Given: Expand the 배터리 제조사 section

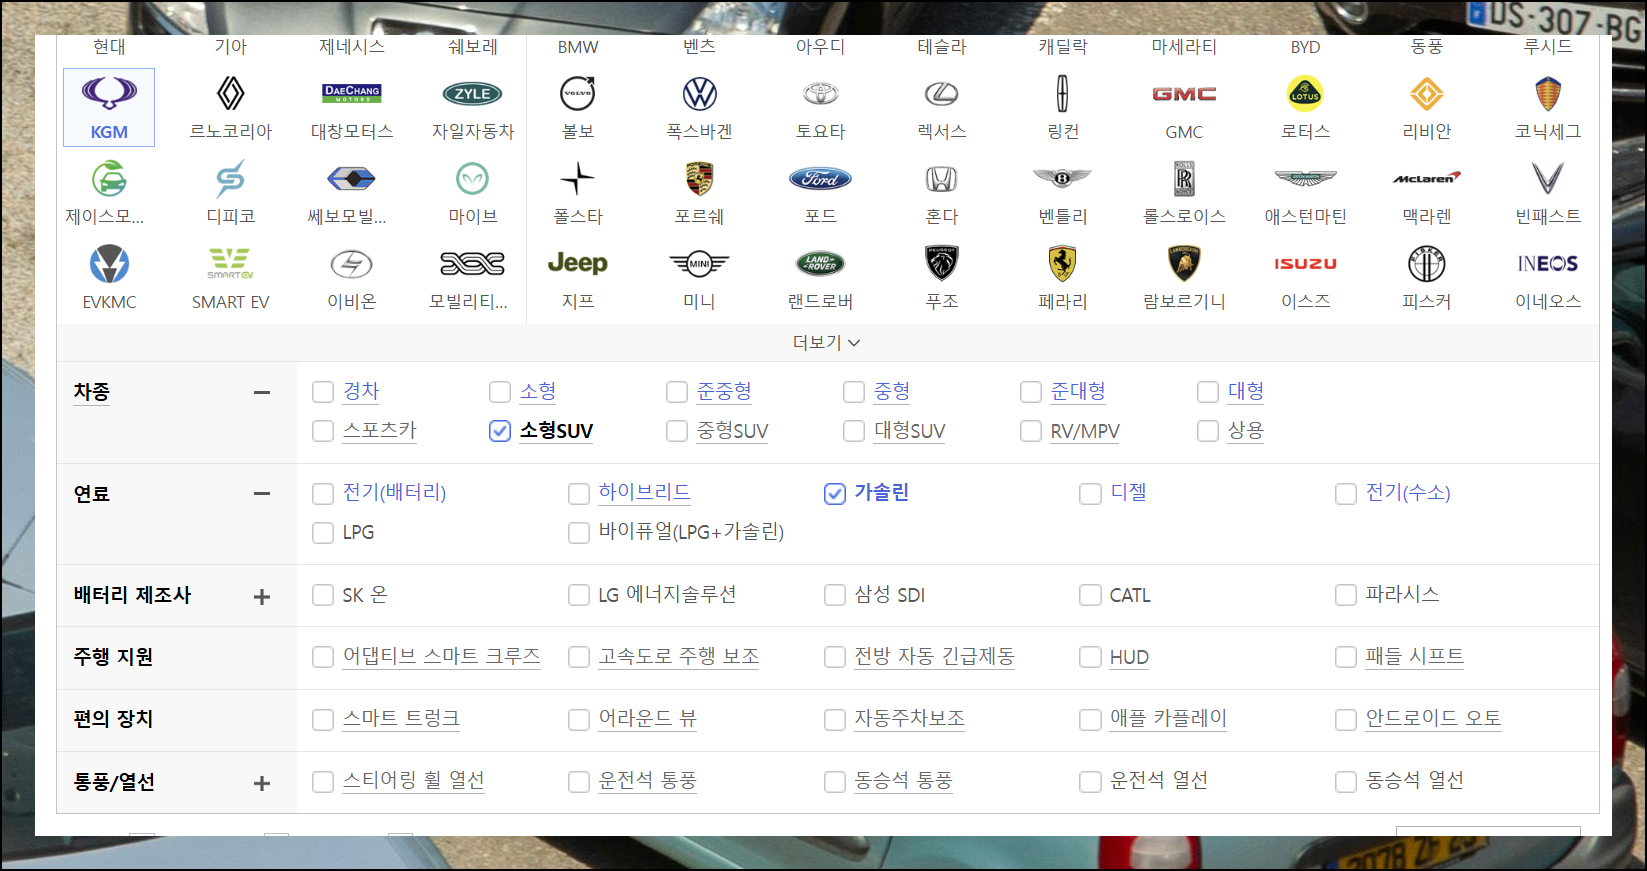Looking at the screenshot, I should pos(262,597).
